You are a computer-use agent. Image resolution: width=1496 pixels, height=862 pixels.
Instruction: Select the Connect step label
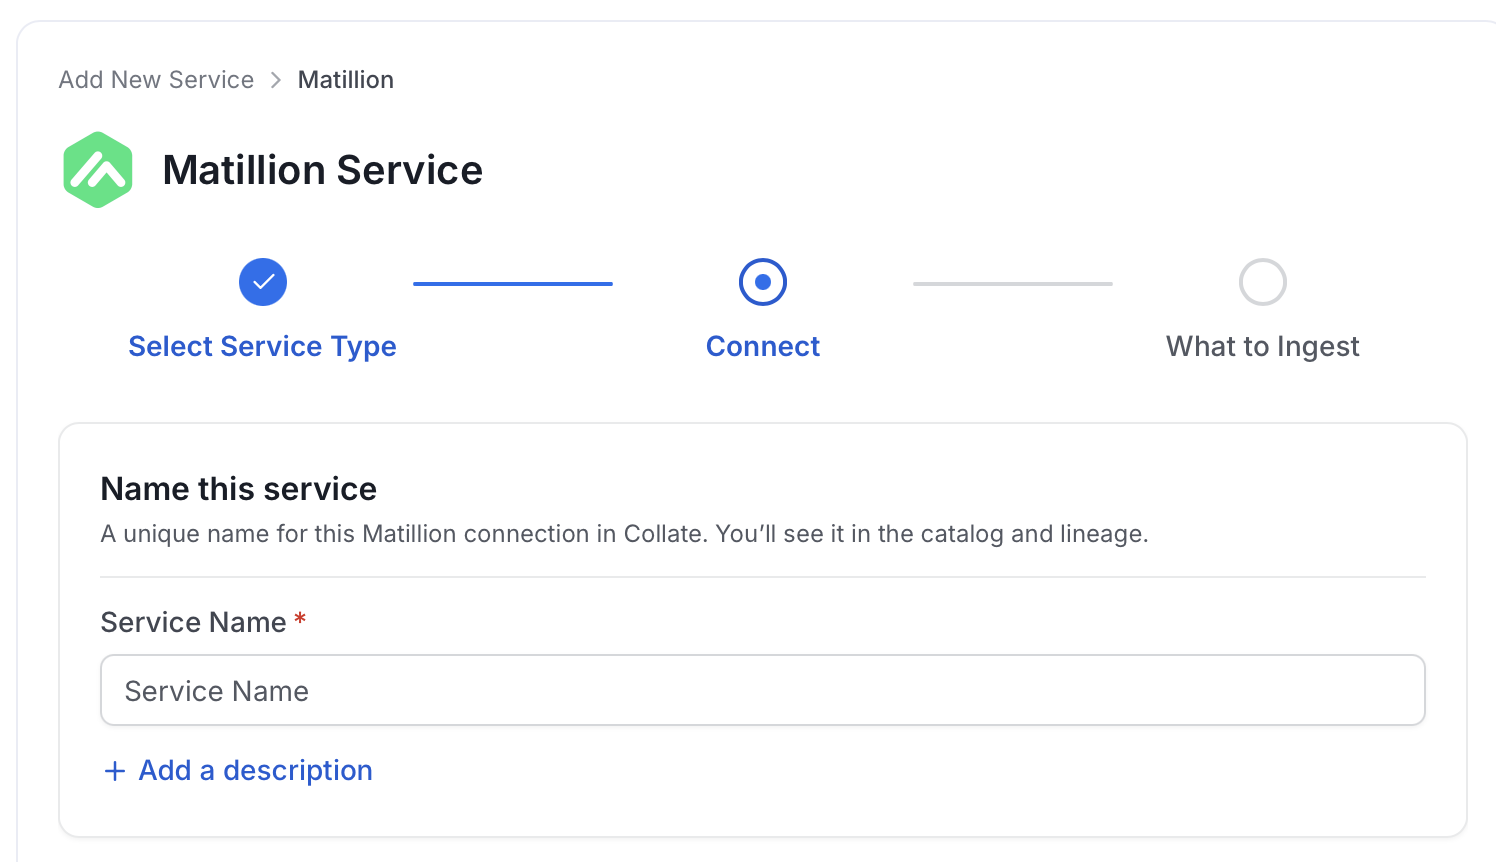[x=763, y=346]
